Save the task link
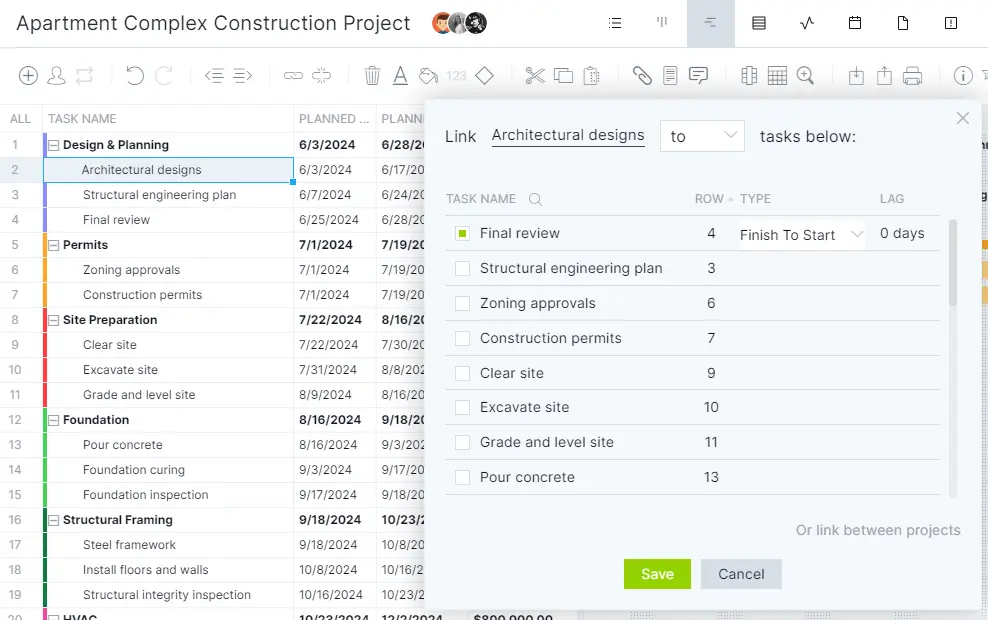 point(657,574)
